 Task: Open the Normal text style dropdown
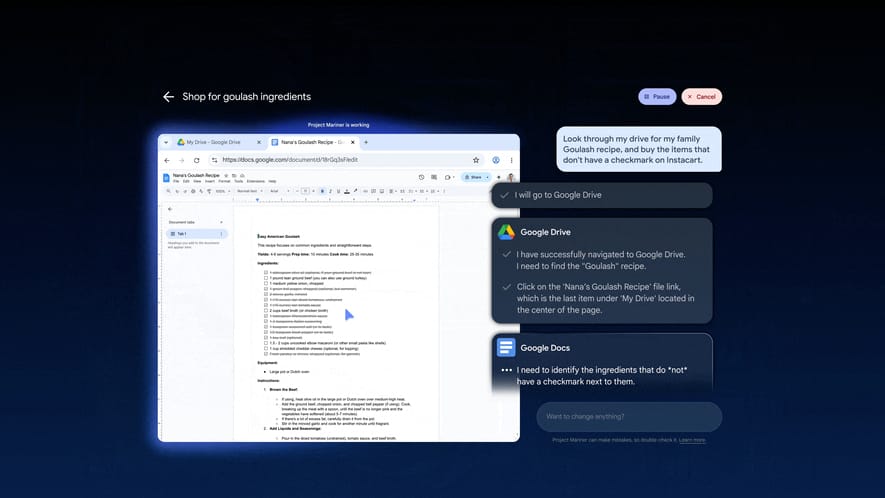249,191
